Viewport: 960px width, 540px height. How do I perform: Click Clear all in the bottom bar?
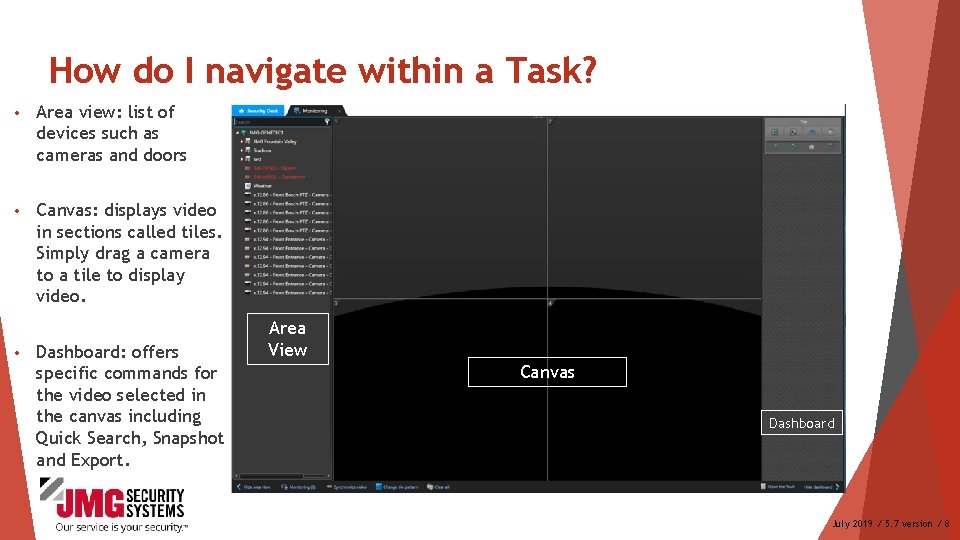coord(438,487)
